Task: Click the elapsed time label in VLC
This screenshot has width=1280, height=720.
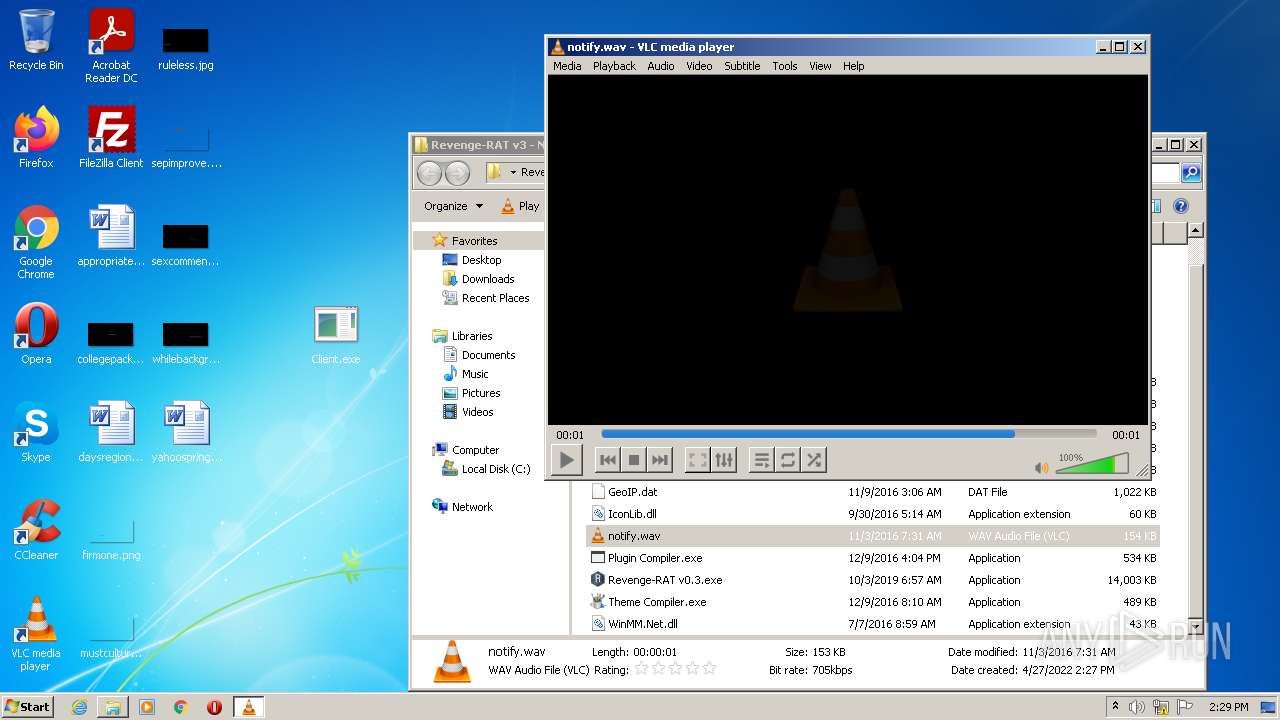Action: pos(570,435)
